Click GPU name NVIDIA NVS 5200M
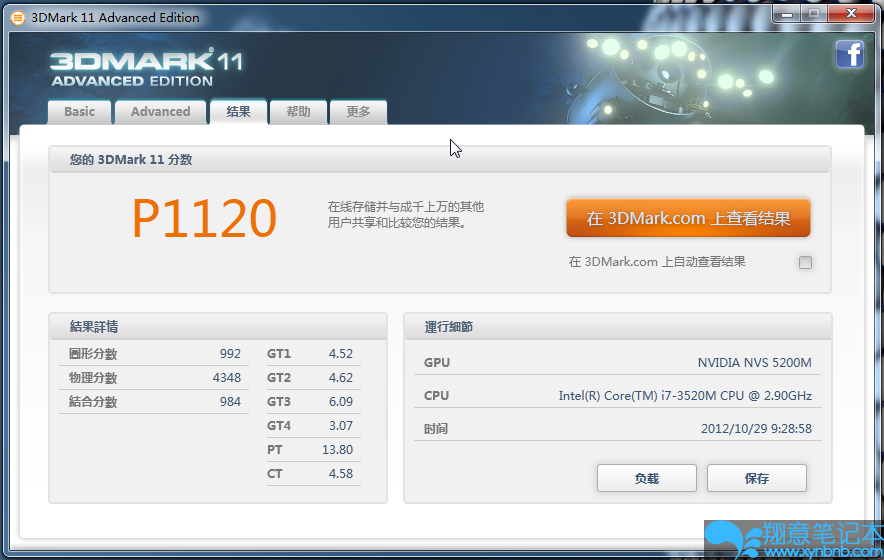Screen dimensions: 884x560 754,363
